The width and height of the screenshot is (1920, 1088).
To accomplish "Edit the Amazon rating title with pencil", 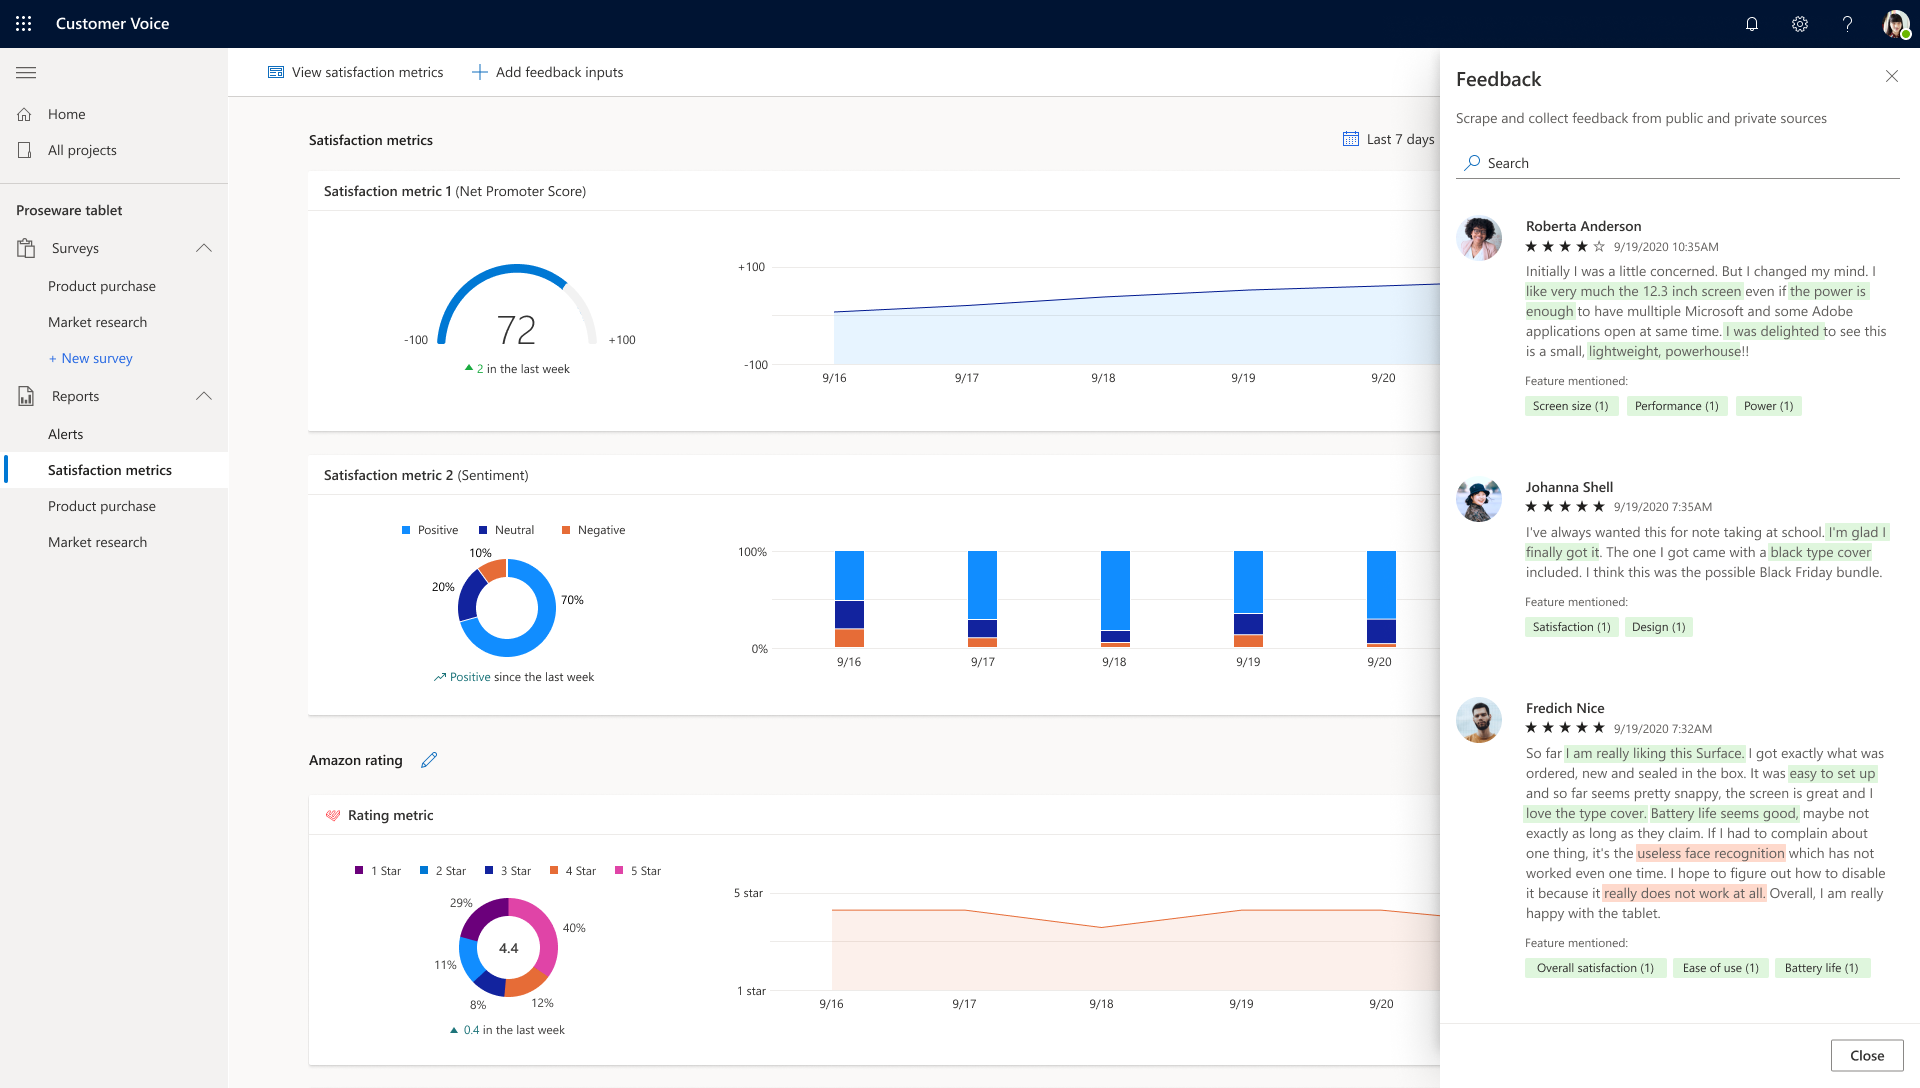I will coord(429,760).
